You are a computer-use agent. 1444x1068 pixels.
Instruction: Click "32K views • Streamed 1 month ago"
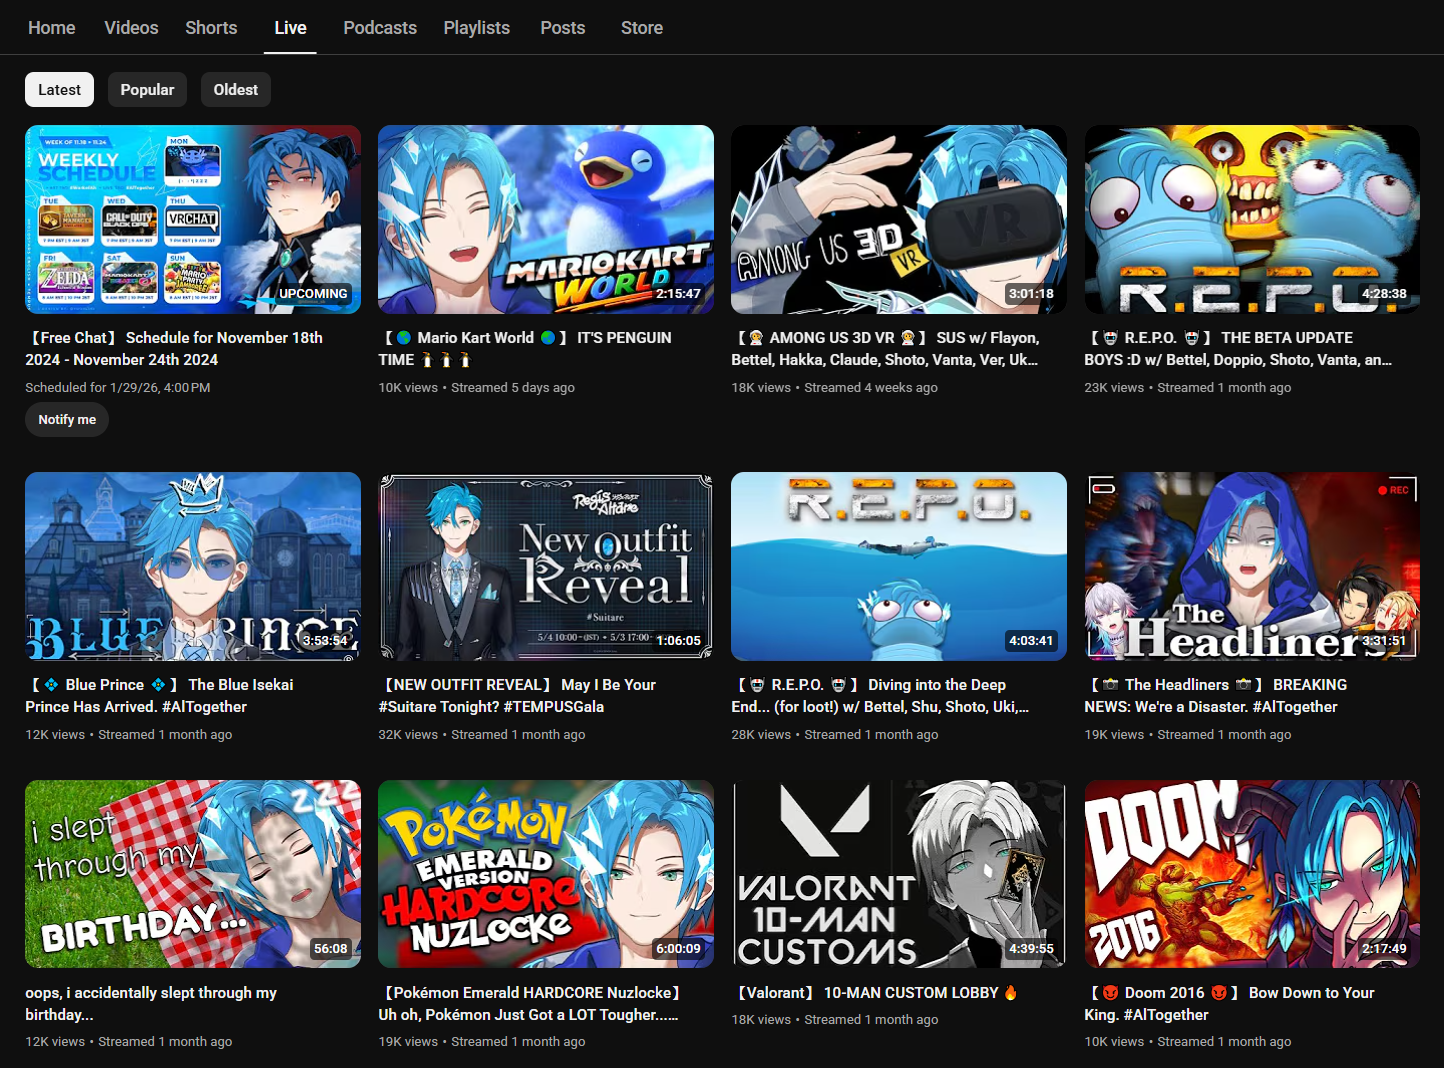tap(482, 735)
